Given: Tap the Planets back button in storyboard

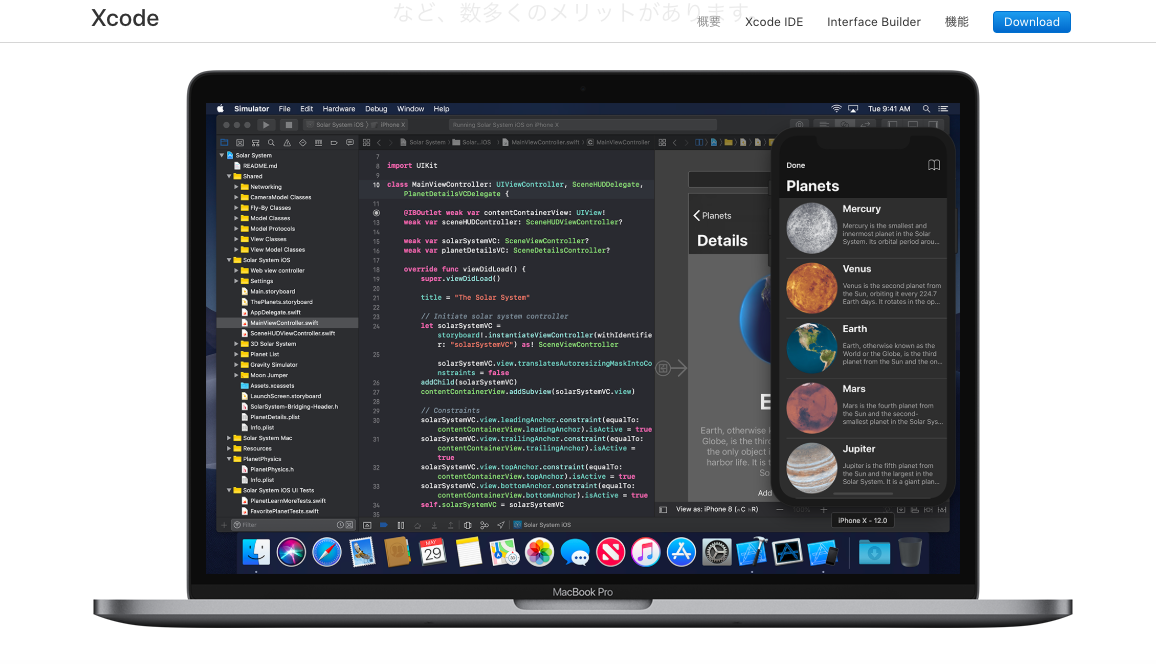Looking at the screenshot, I should coord(712,216).
